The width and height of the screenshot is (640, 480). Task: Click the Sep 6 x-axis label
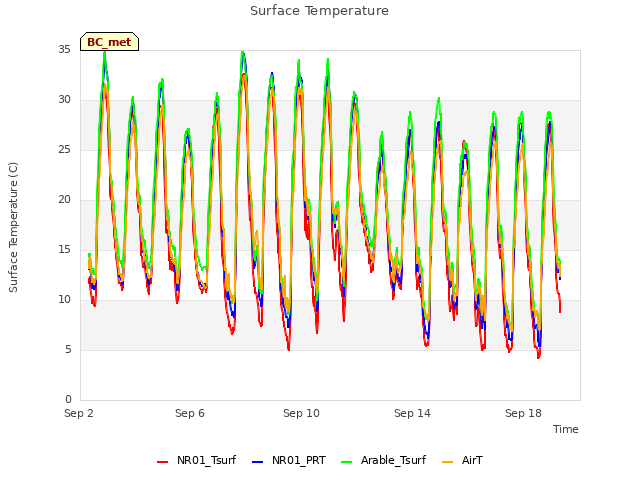(190, 413)
